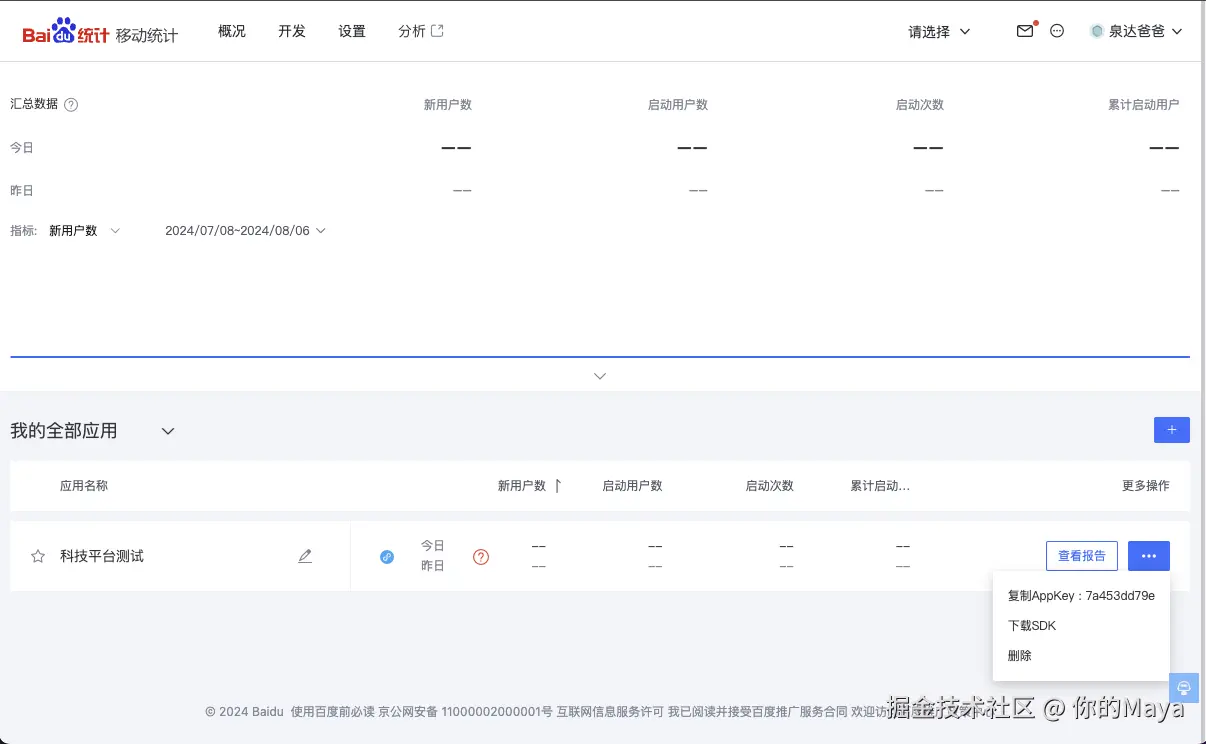Go to the 分析 tab
This screenshot has height=744, width=1206.
point(412,31)
